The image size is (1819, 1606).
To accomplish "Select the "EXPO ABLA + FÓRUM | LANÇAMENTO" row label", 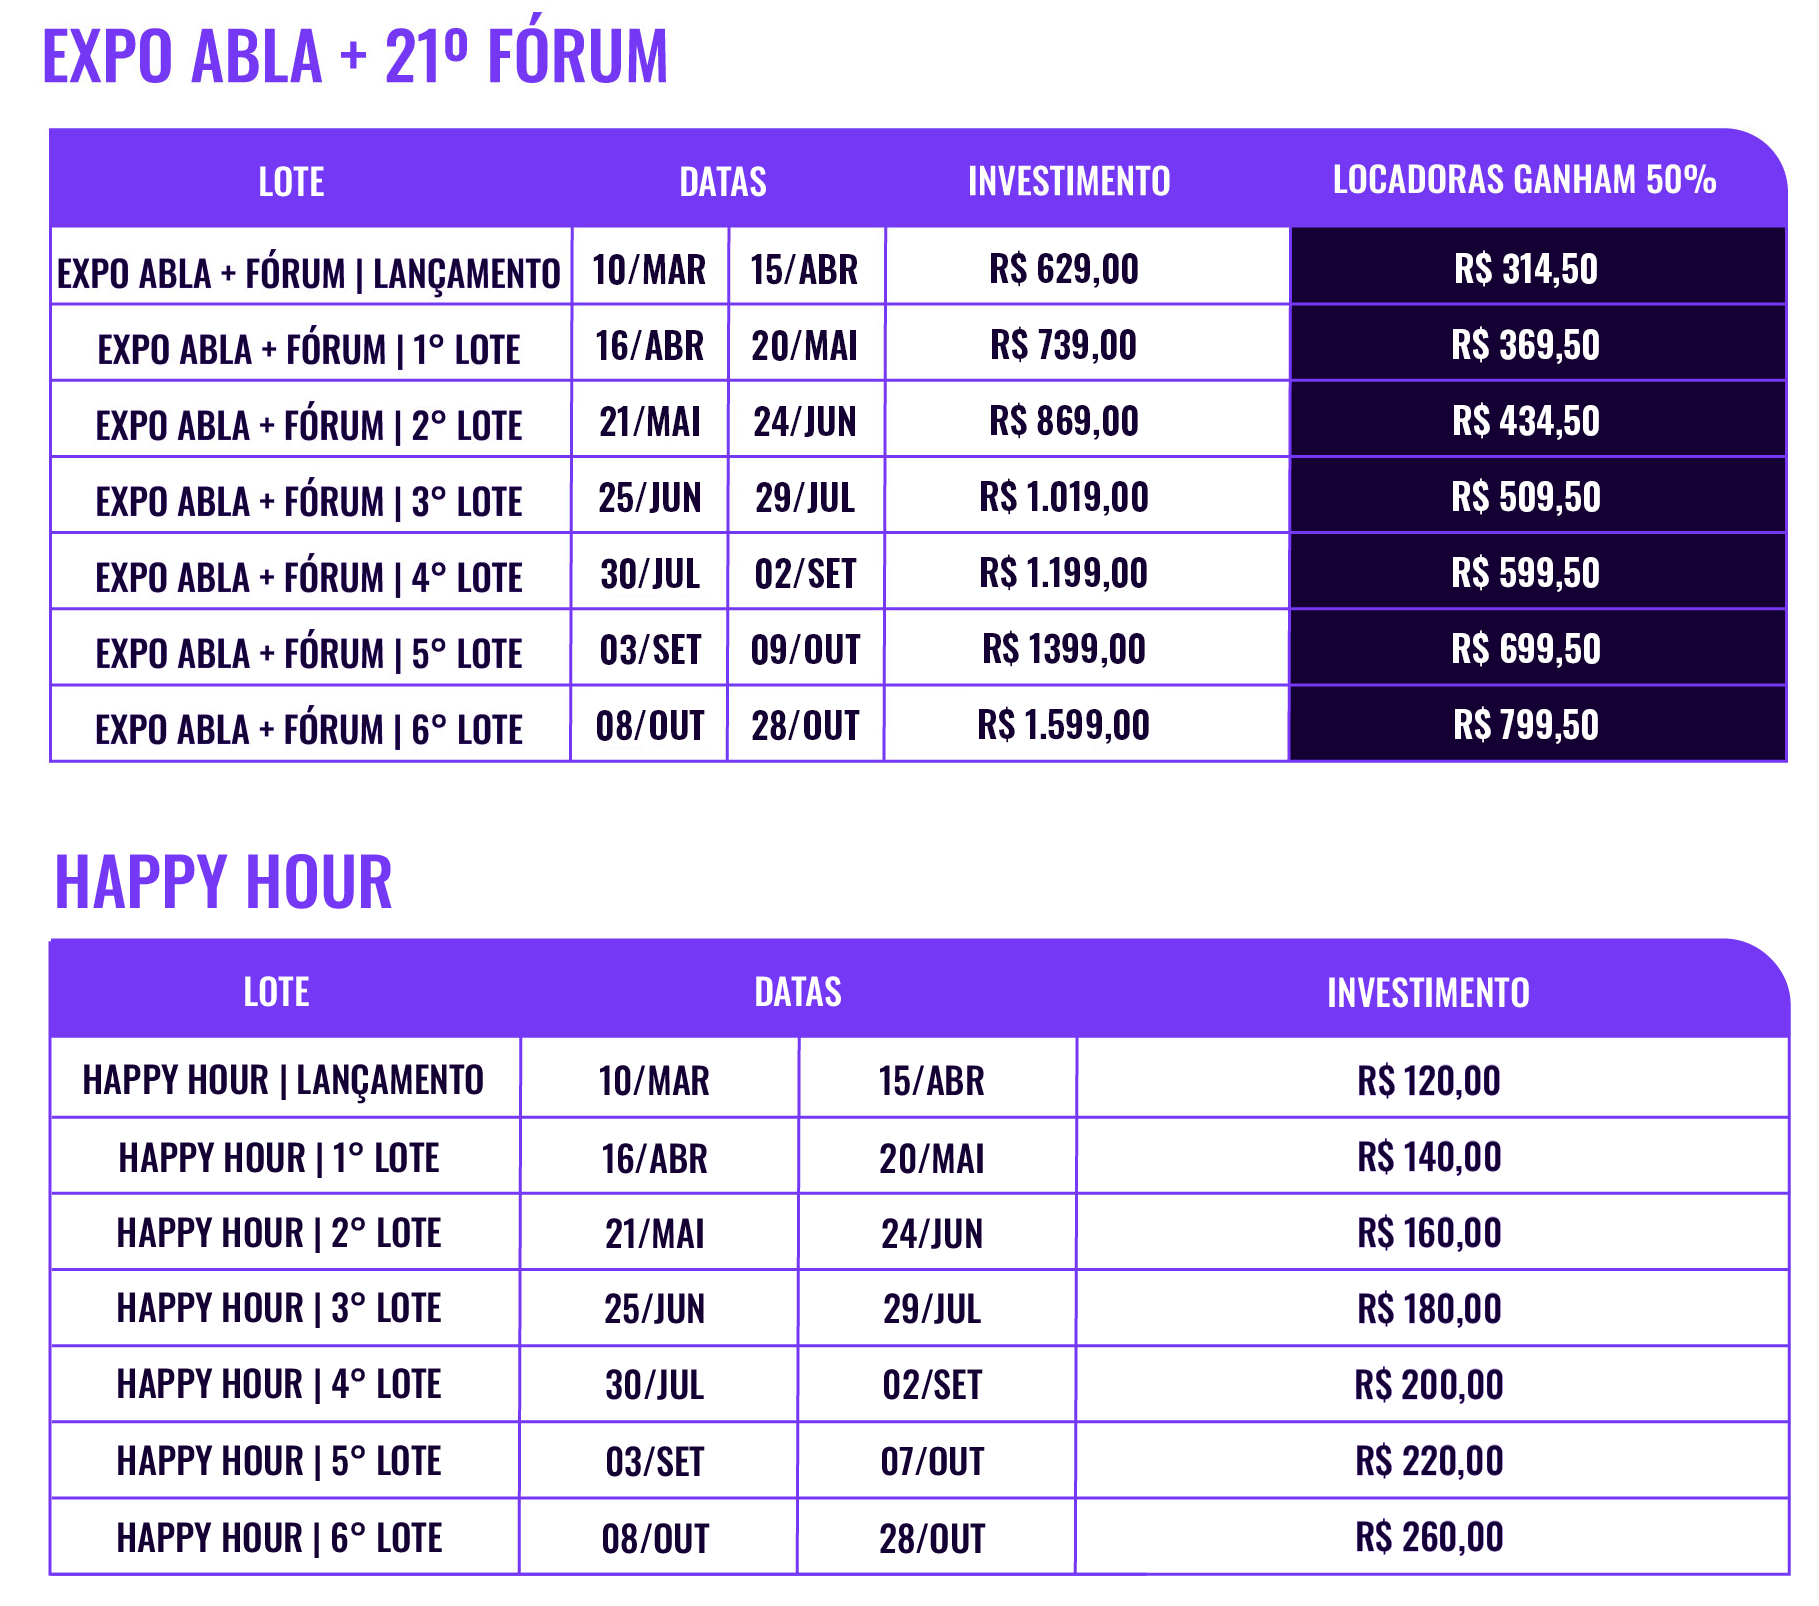I will (x=308, y=272).
